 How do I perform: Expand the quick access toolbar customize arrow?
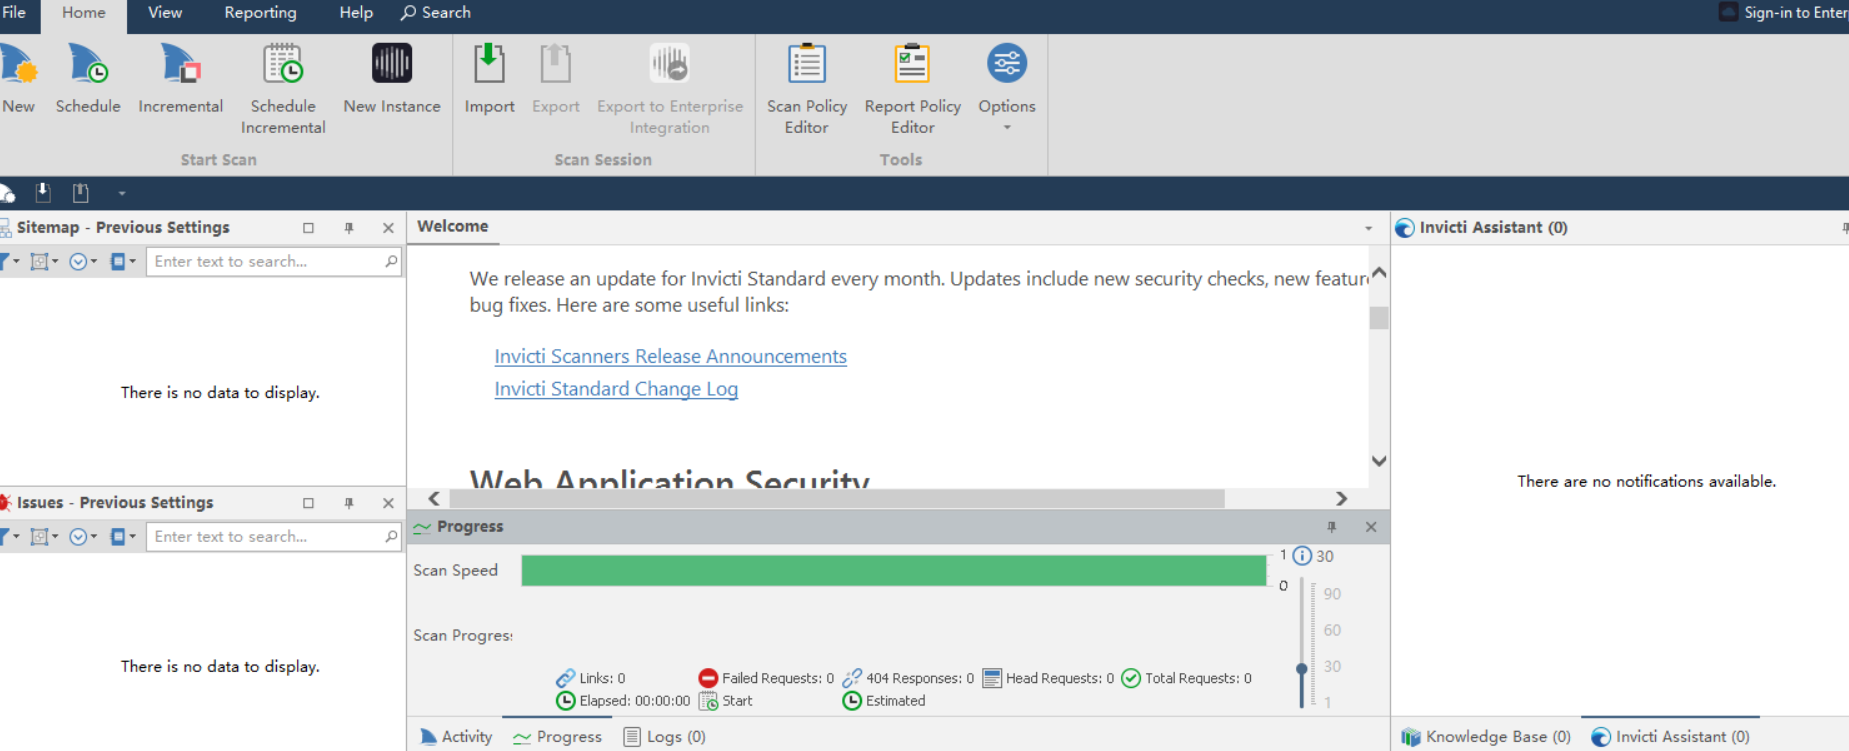(122, 193)
